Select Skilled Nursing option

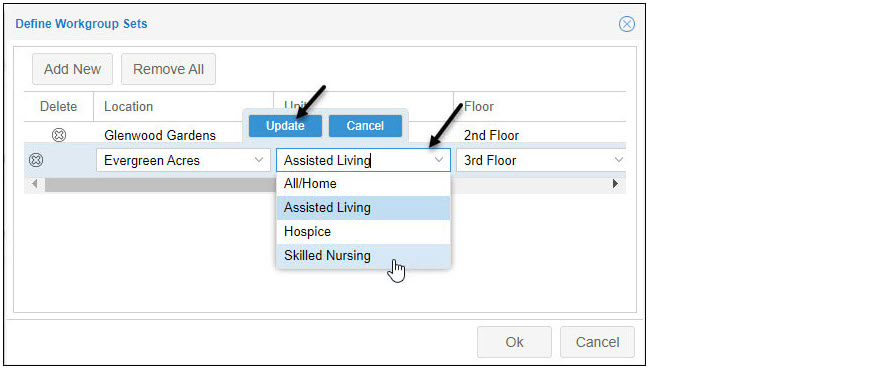pyautogui.click(x=363, y=256)
